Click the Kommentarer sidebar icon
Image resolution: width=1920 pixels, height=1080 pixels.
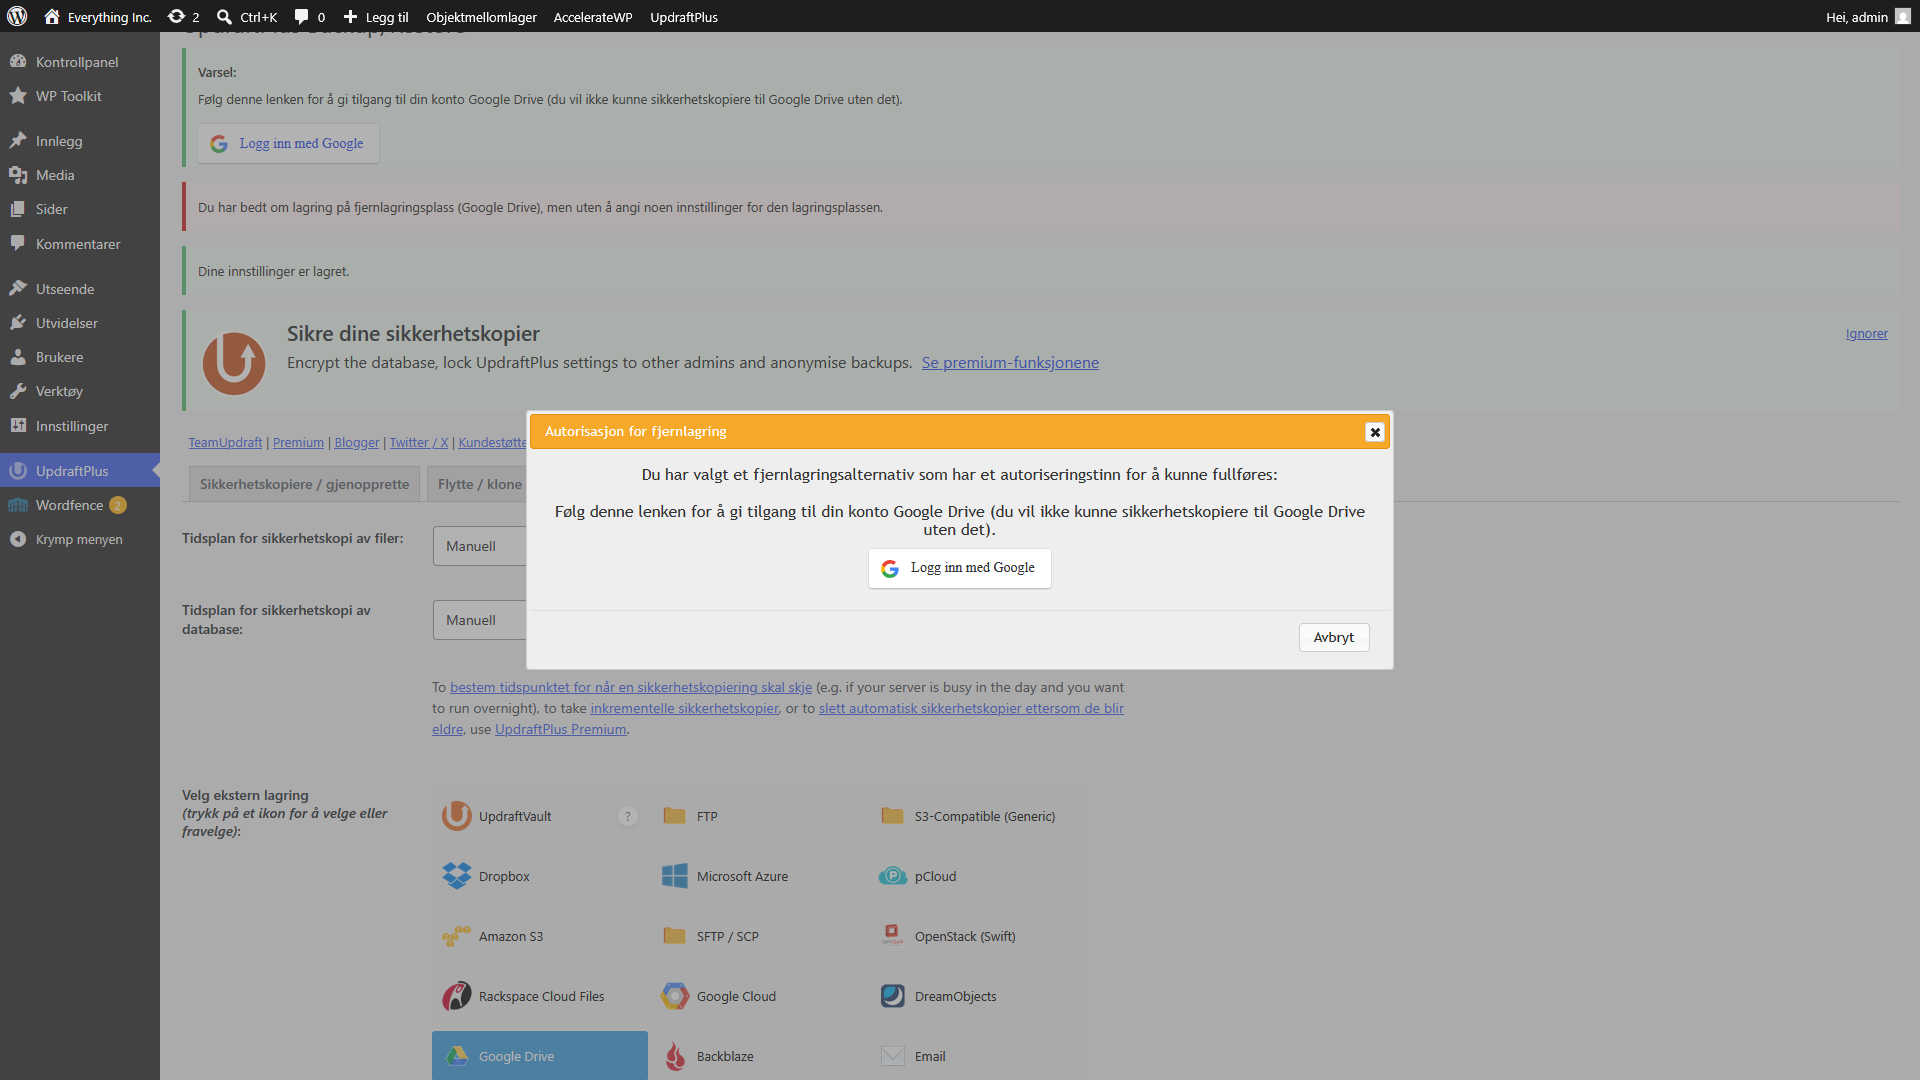tap(18, 244)
